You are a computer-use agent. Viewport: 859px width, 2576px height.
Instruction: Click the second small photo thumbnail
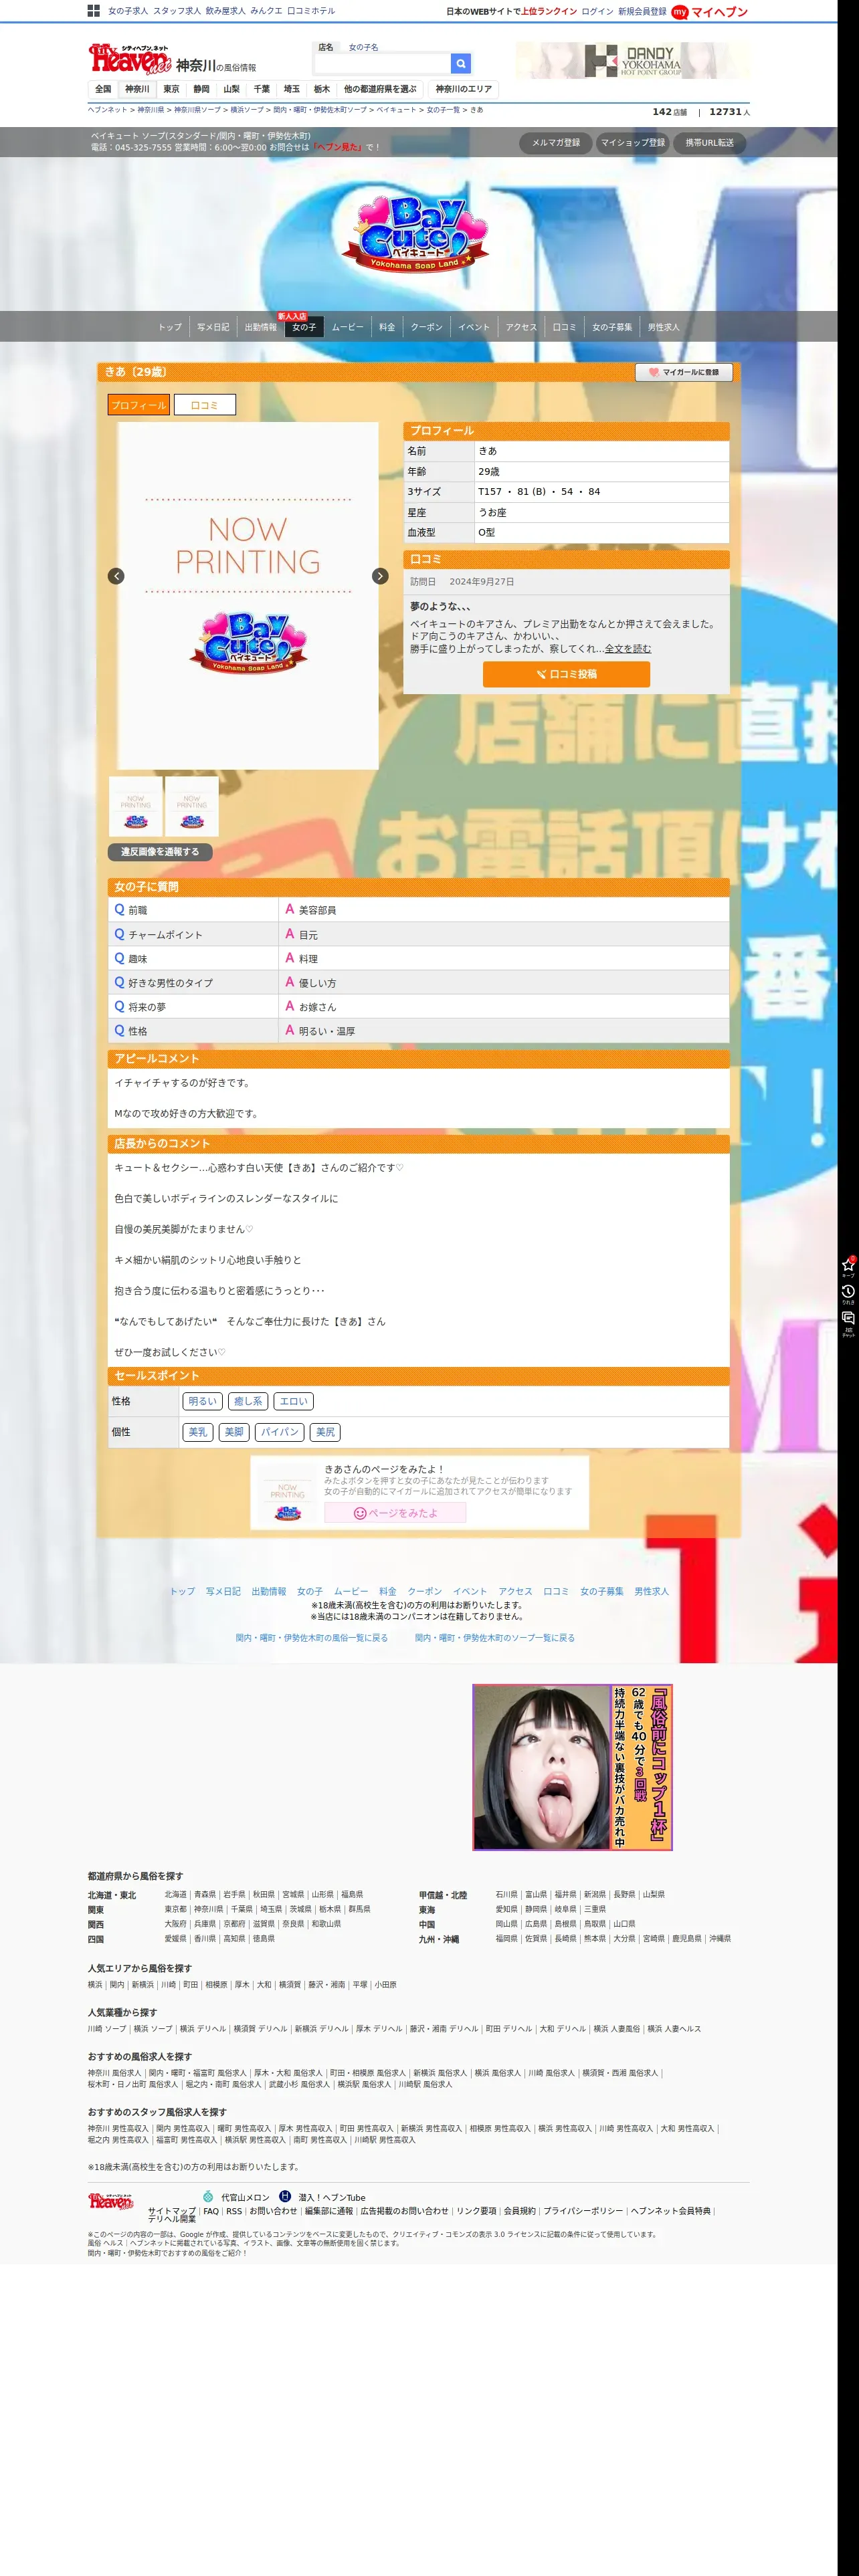192,806
